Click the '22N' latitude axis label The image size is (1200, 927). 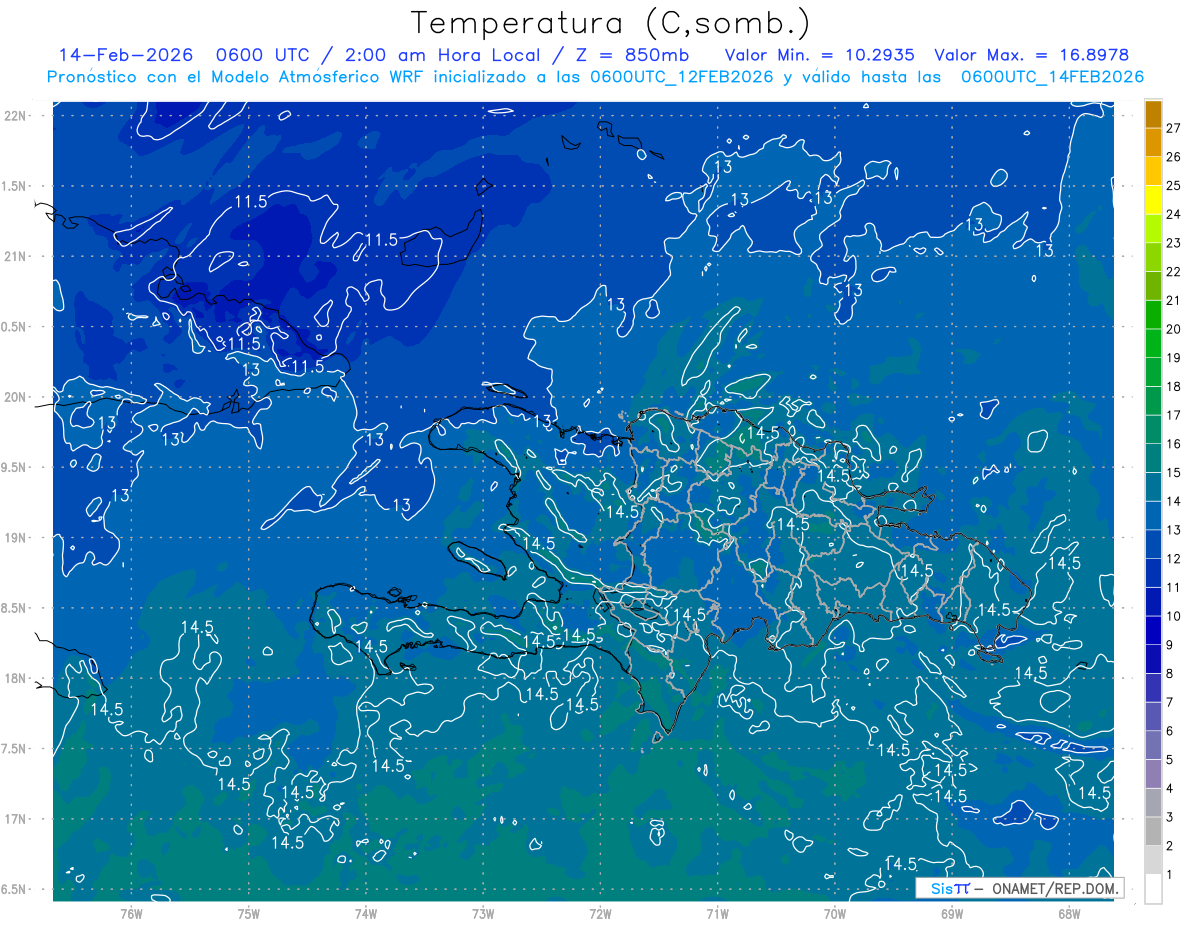point(15,116)
